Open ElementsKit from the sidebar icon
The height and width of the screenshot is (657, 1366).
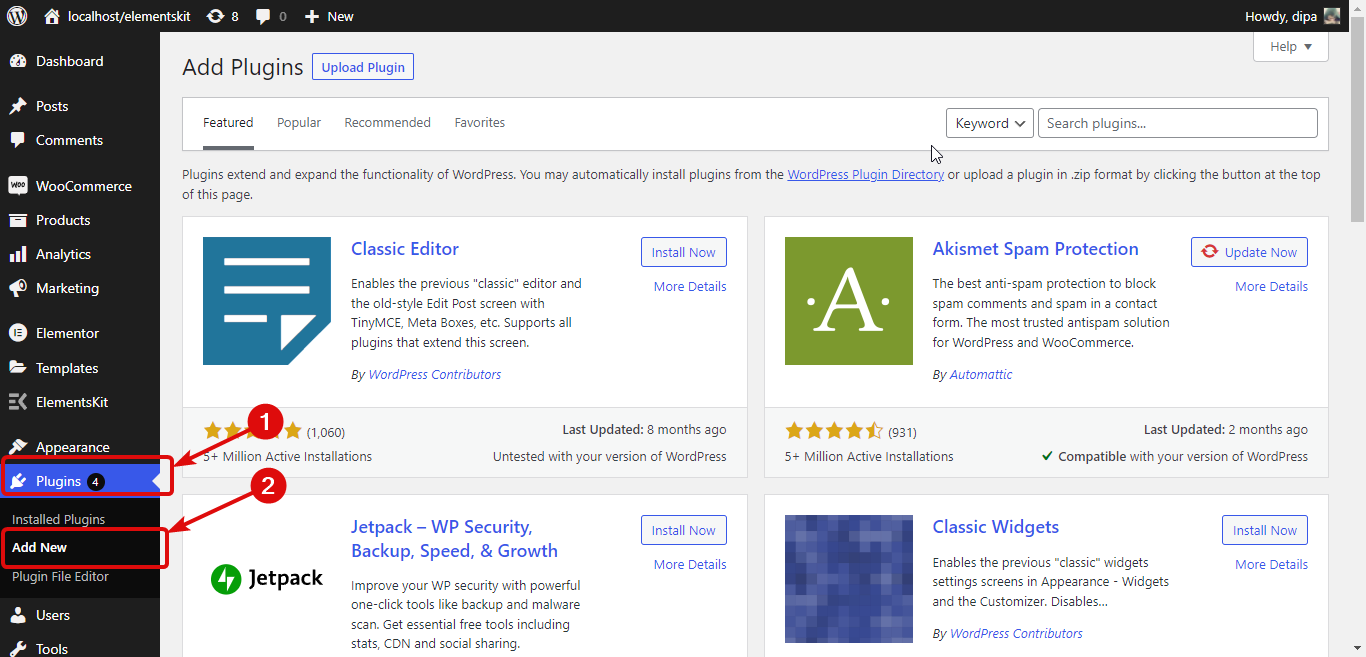[21, 402]
